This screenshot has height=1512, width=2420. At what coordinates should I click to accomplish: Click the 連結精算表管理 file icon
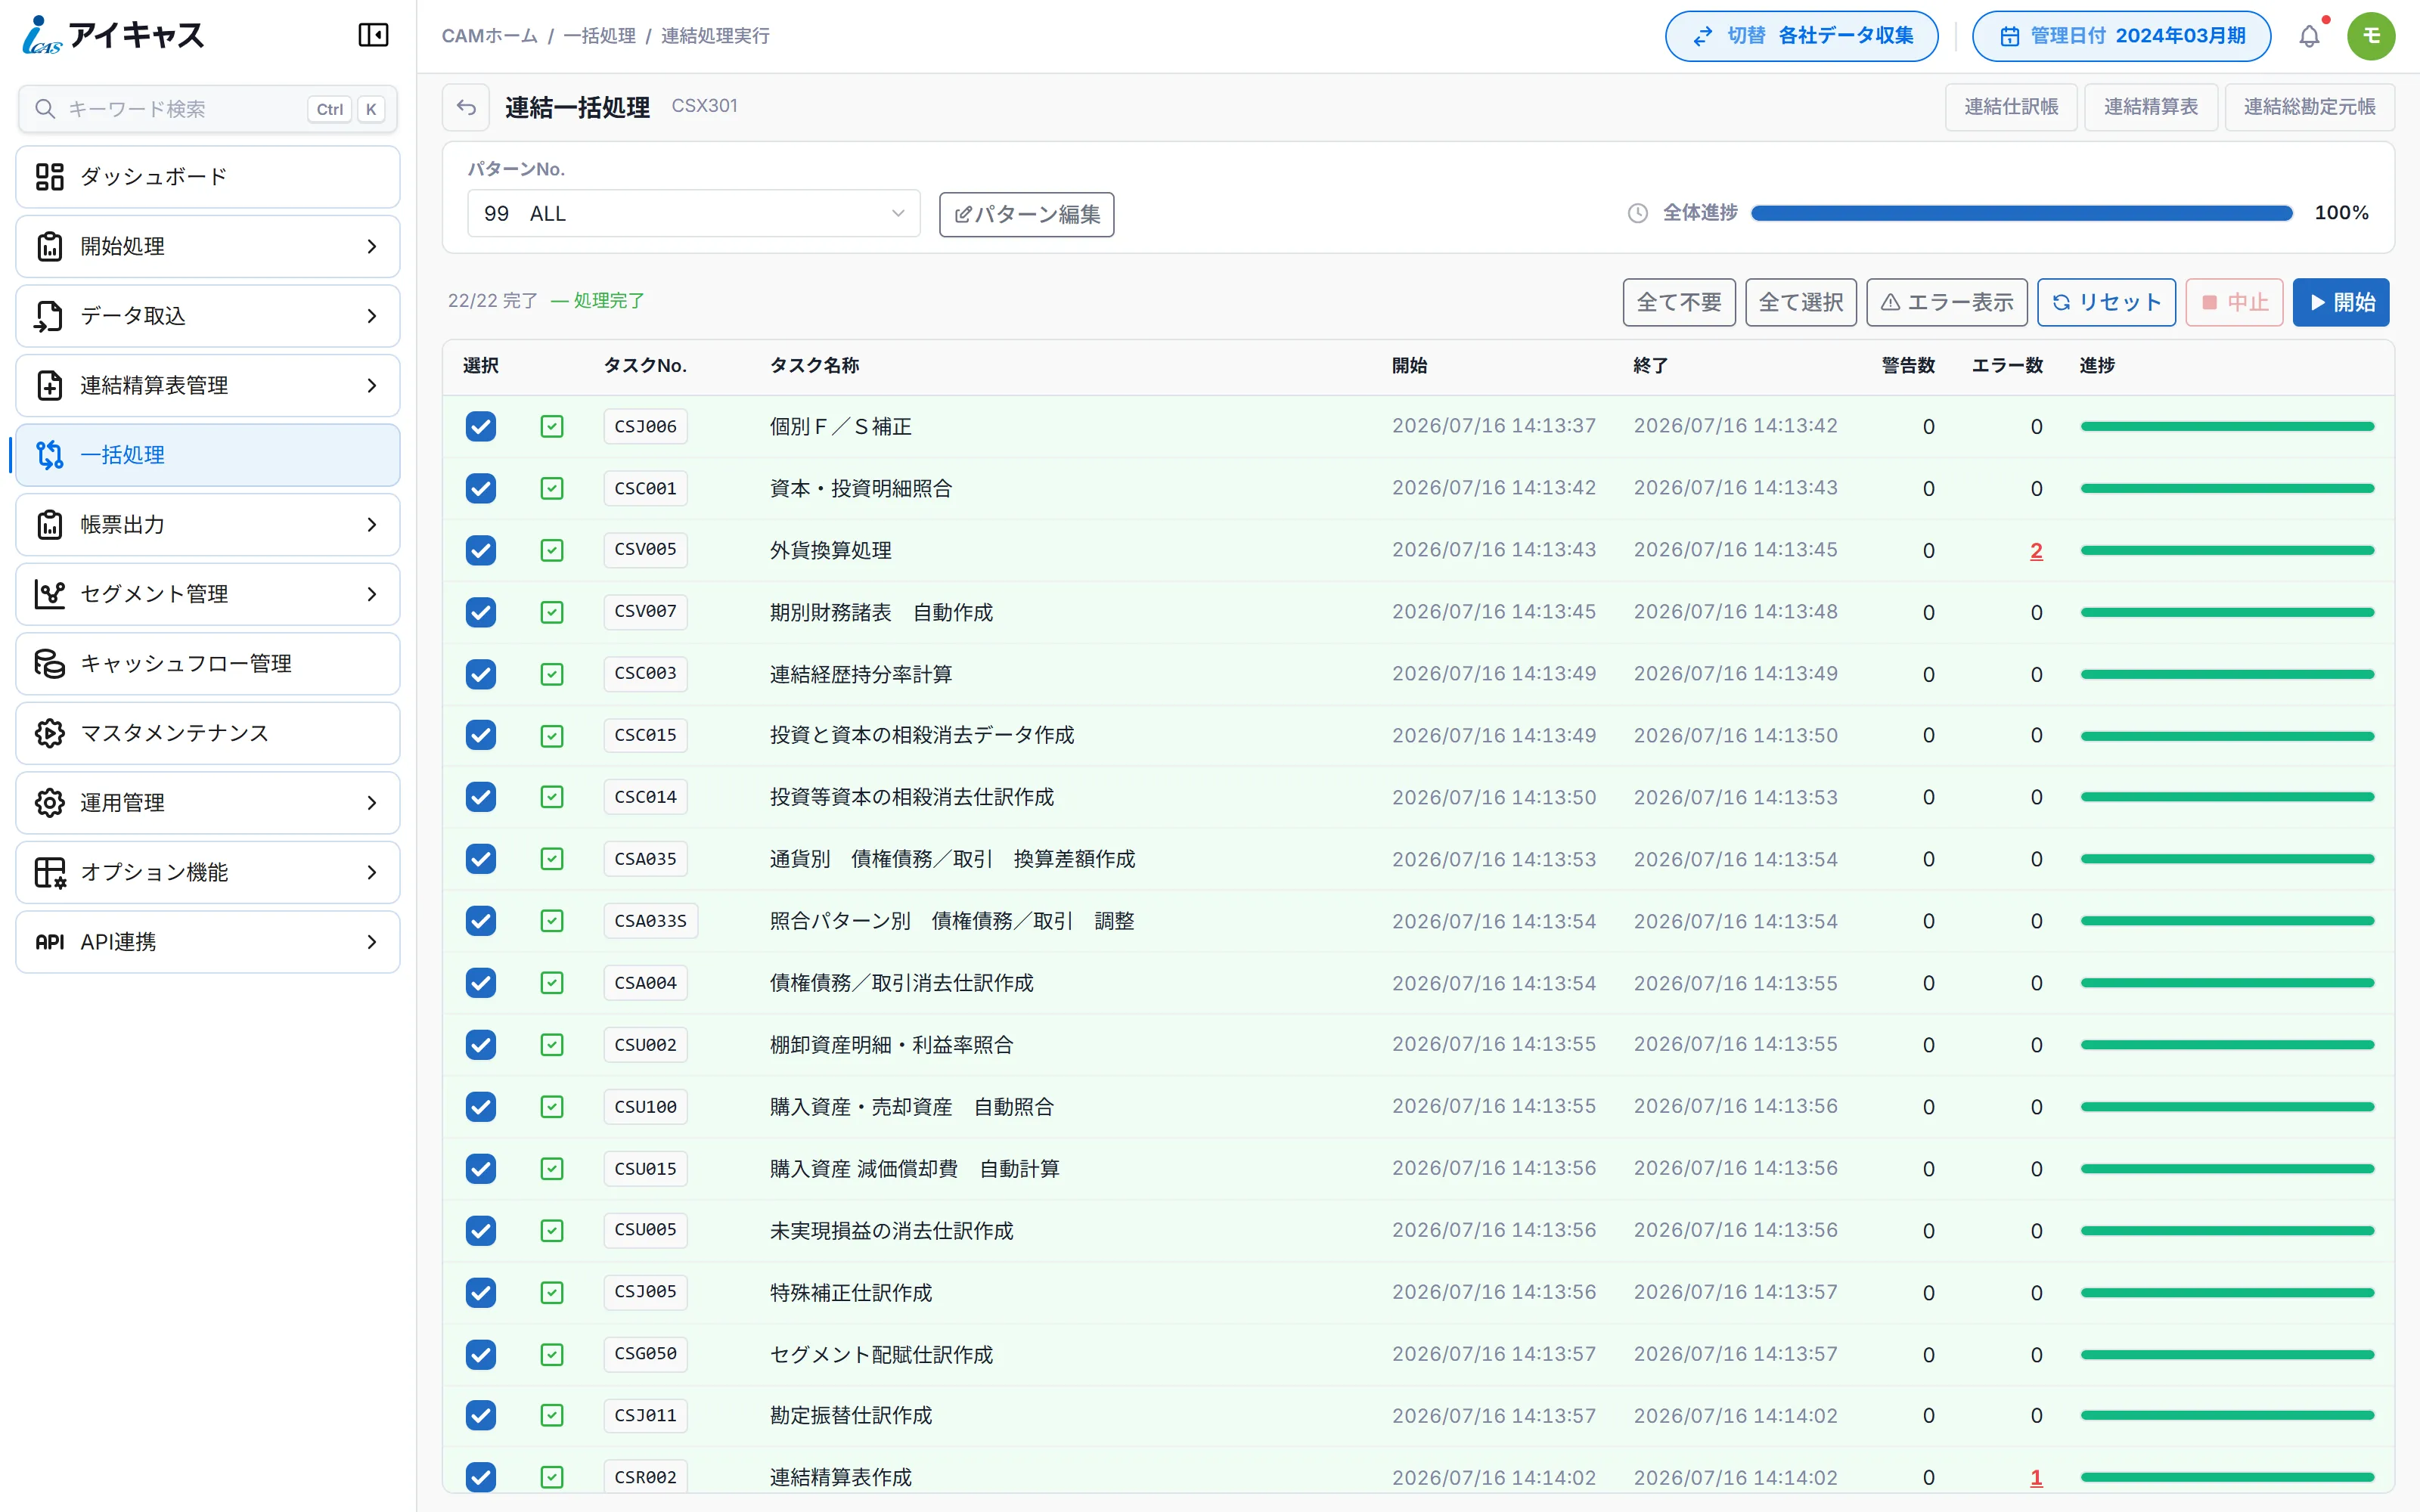[x=50, y=386]
